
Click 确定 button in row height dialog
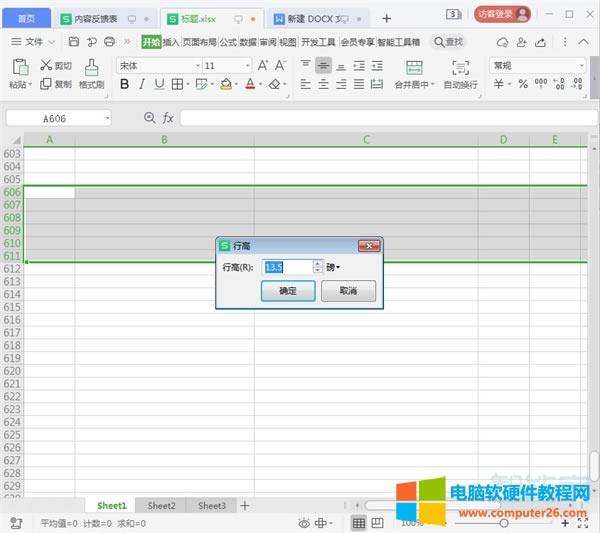(287, 291)
